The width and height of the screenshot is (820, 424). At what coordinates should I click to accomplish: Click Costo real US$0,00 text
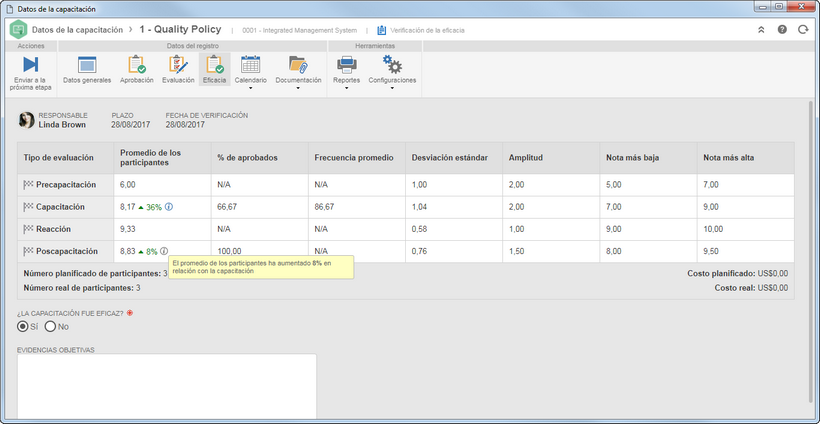pyautogui.click(x=751, y=288)
